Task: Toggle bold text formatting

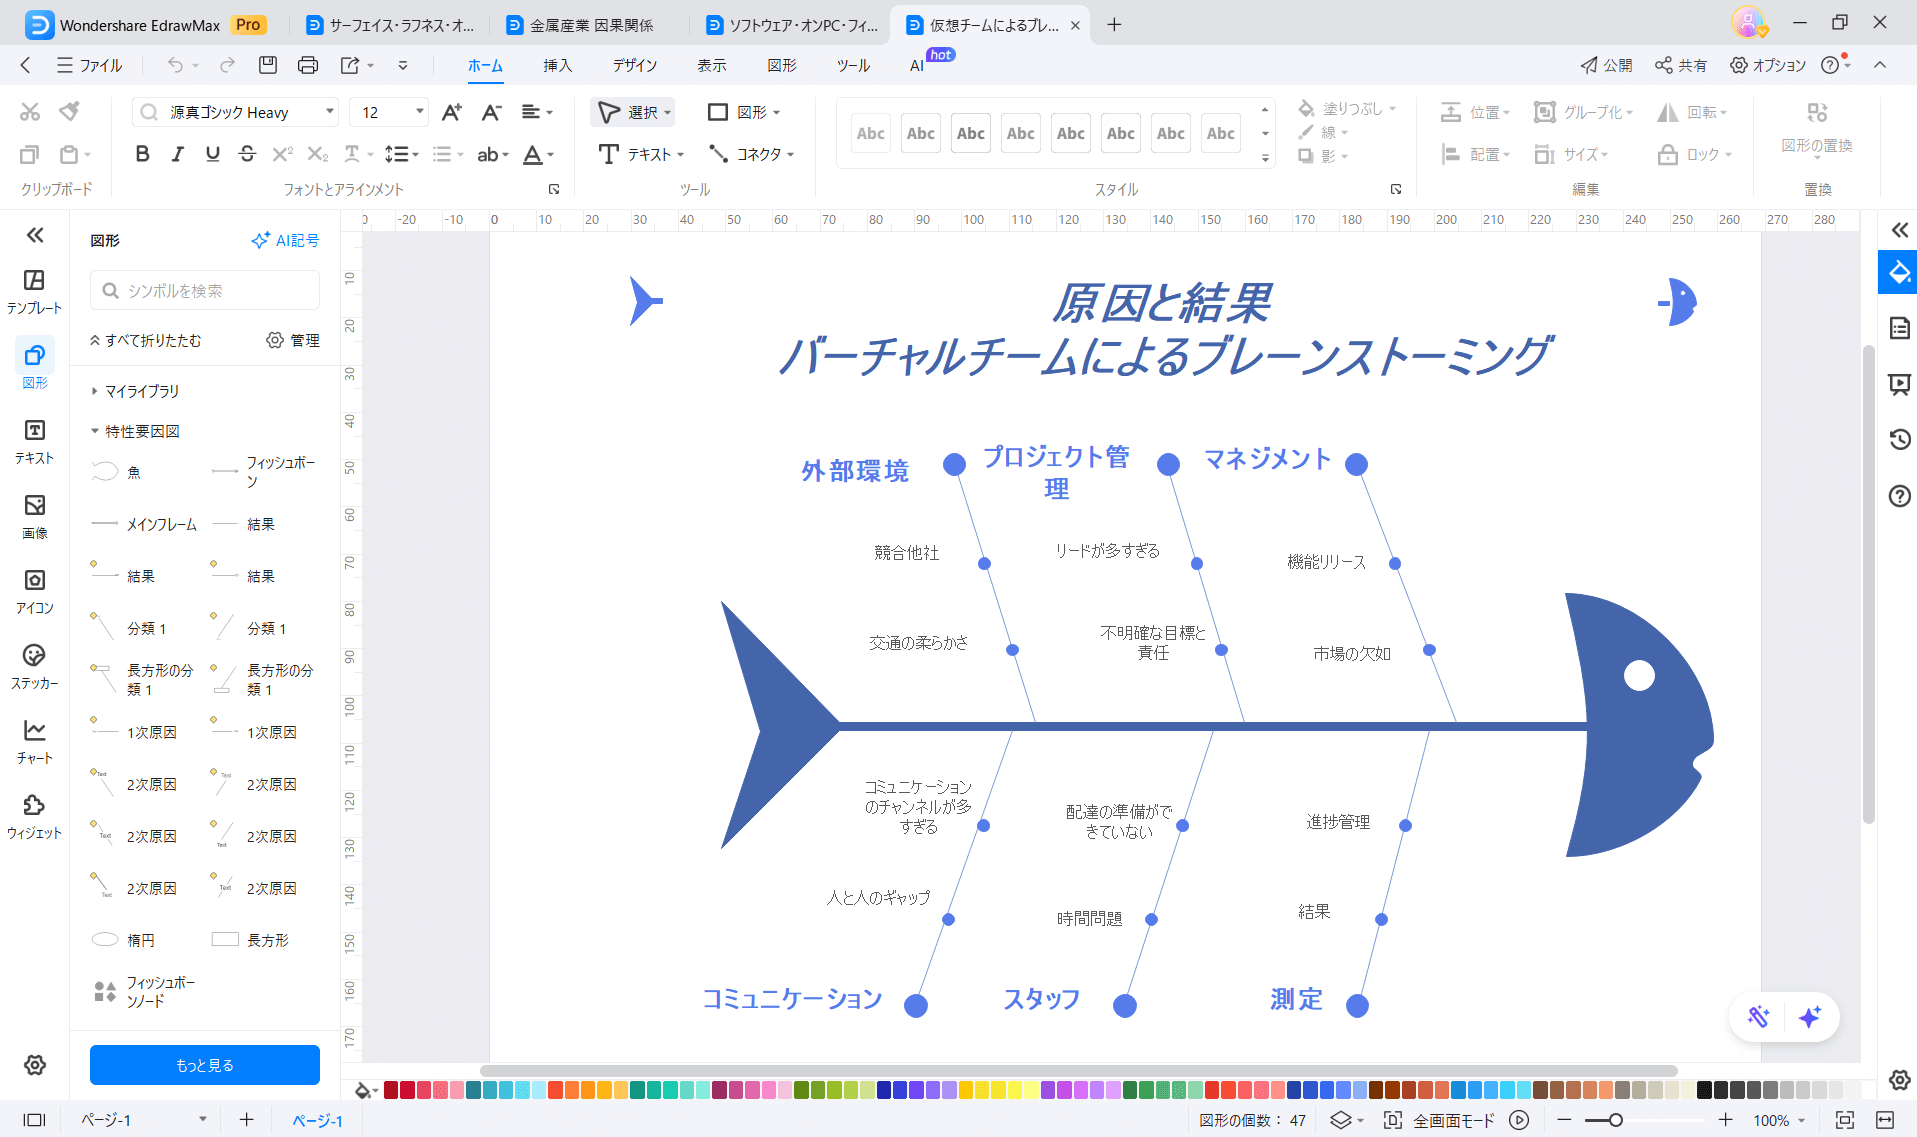Action: pos(142,154)
